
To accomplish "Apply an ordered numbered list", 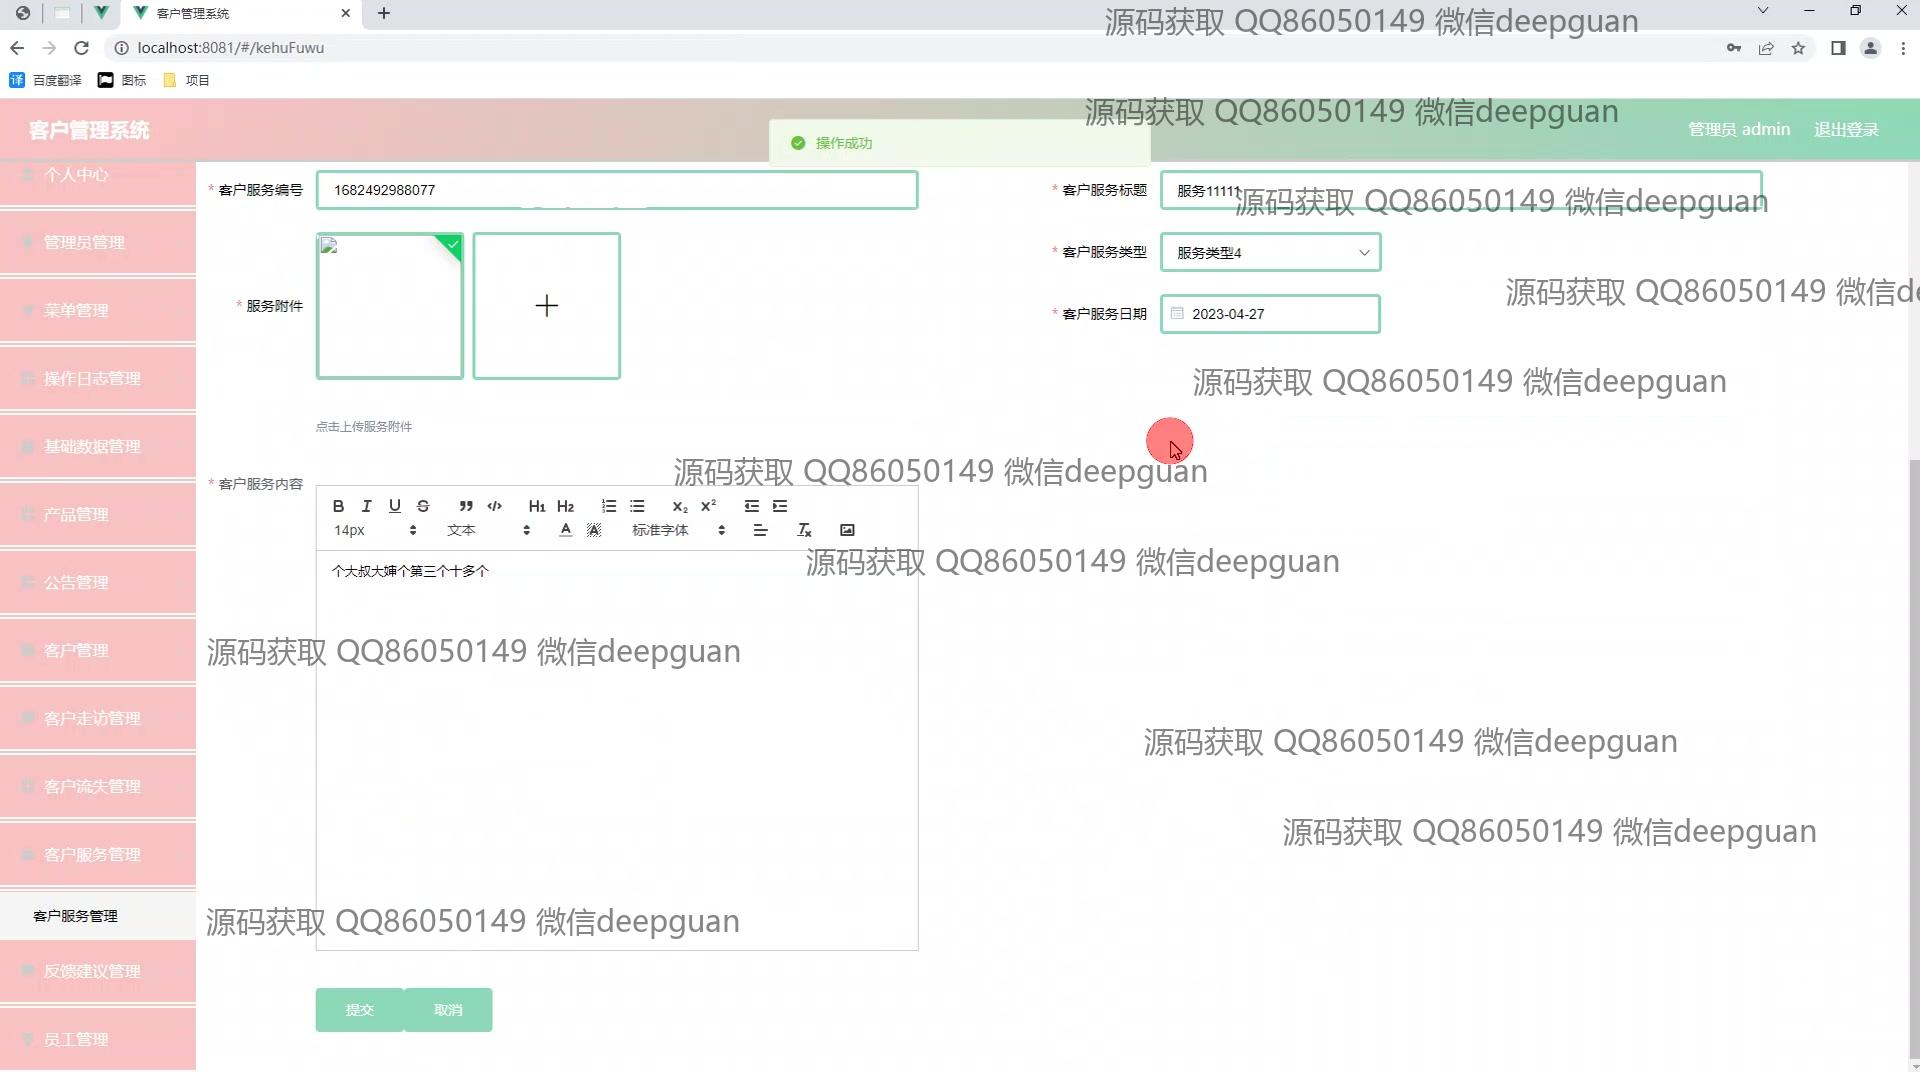I will point(609,506).
